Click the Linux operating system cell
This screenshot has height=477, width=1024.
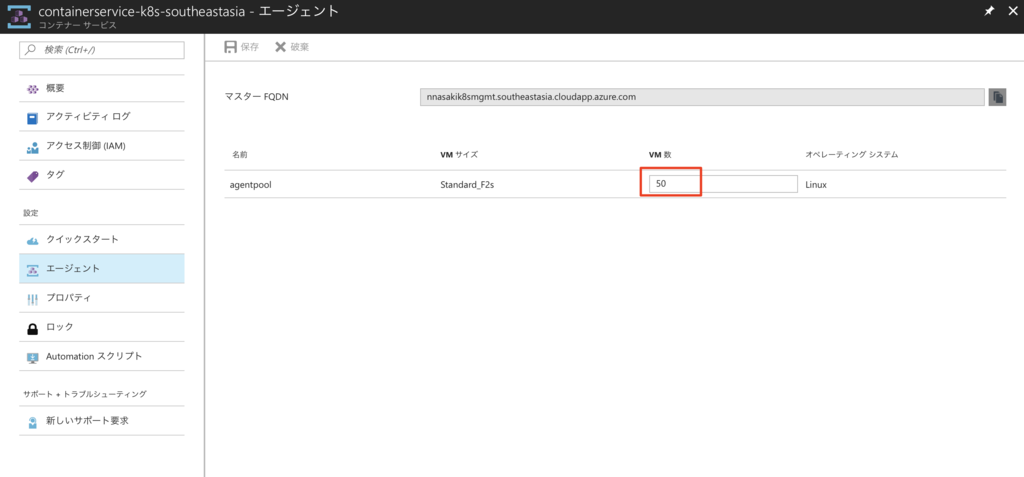pyautogui.click(x=816, y=185)
